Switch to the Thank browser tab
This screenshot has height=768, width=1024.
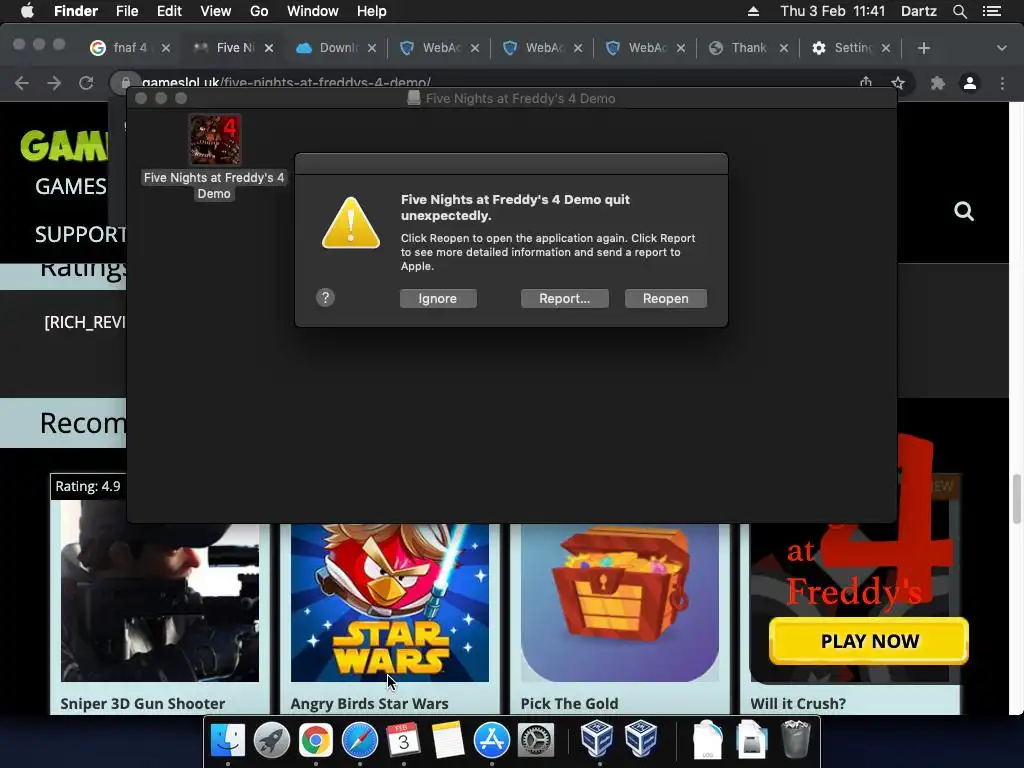pyautogui.click(x=746, y=48)
